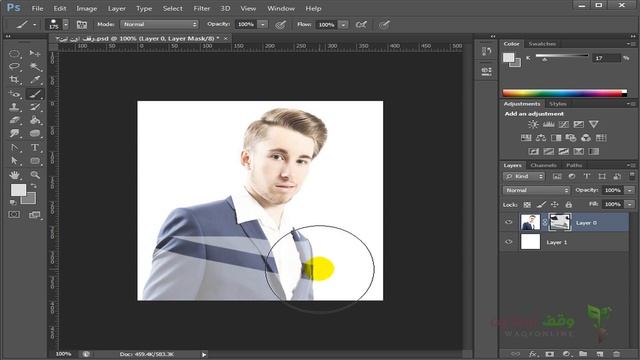The width and height of the screenshot is (640, 360).
Task: Toggle lock all padlock icon
Action: click(x=569, y=204)
